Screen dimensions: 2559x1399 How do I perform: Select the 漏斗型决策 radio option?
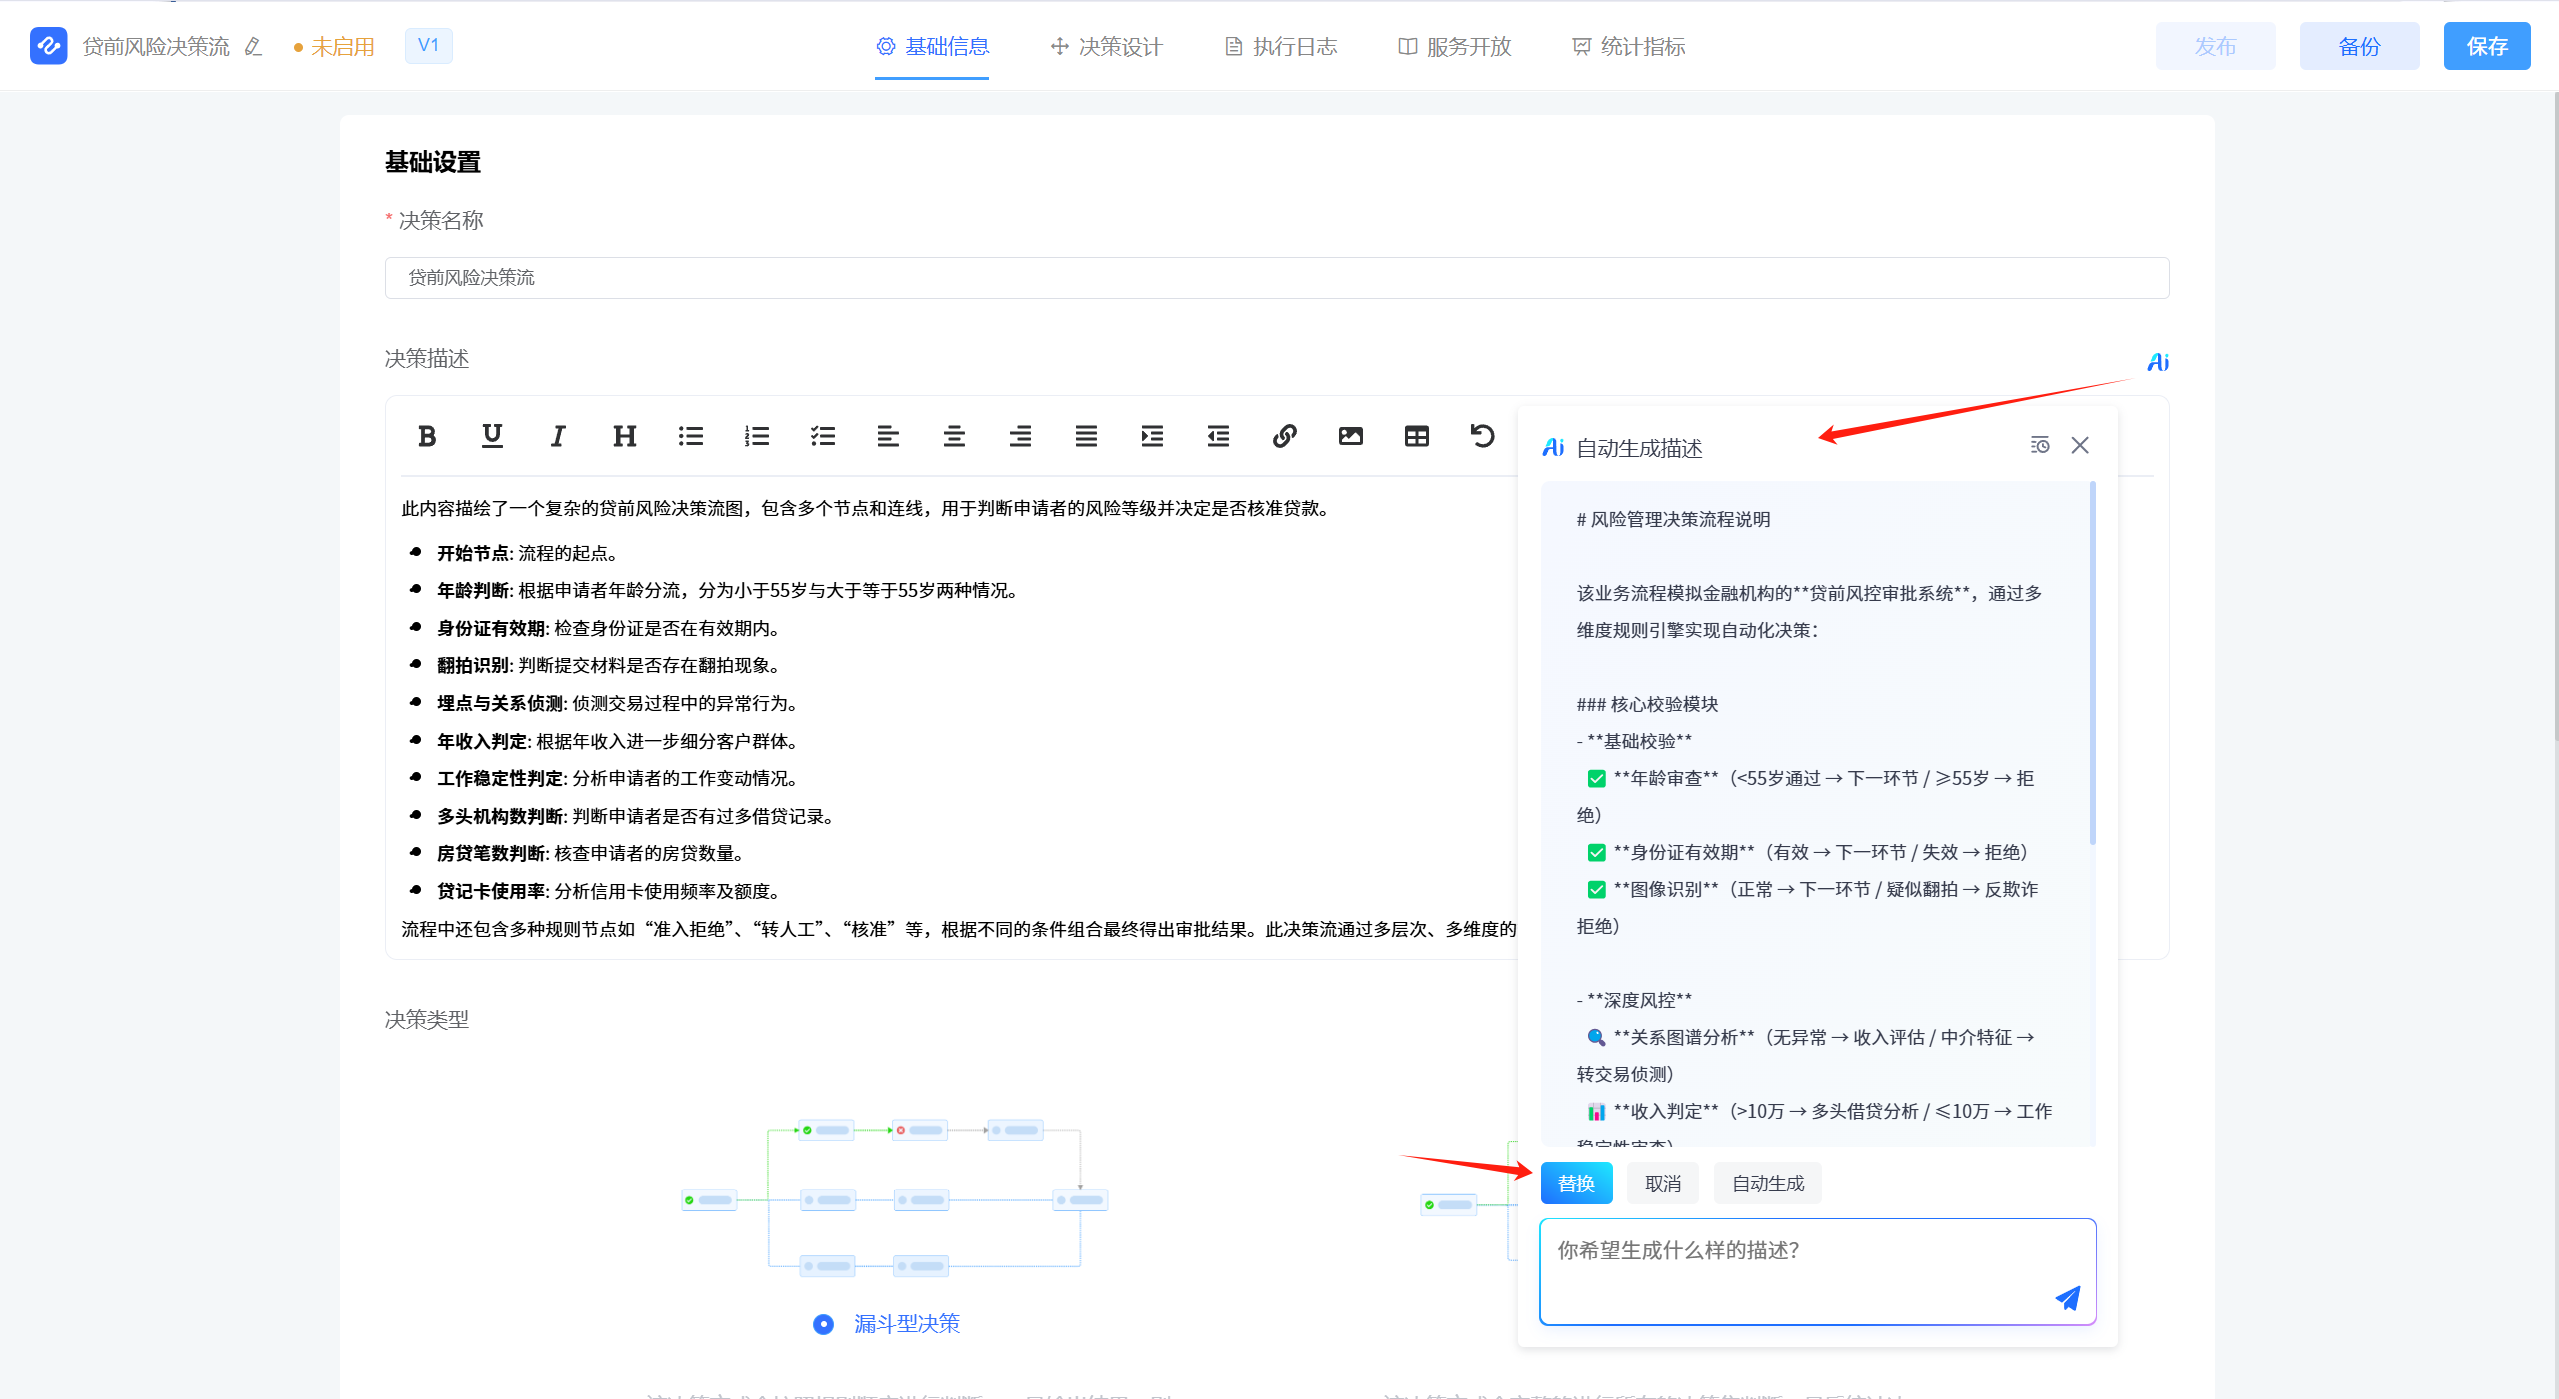[822, 1324]
